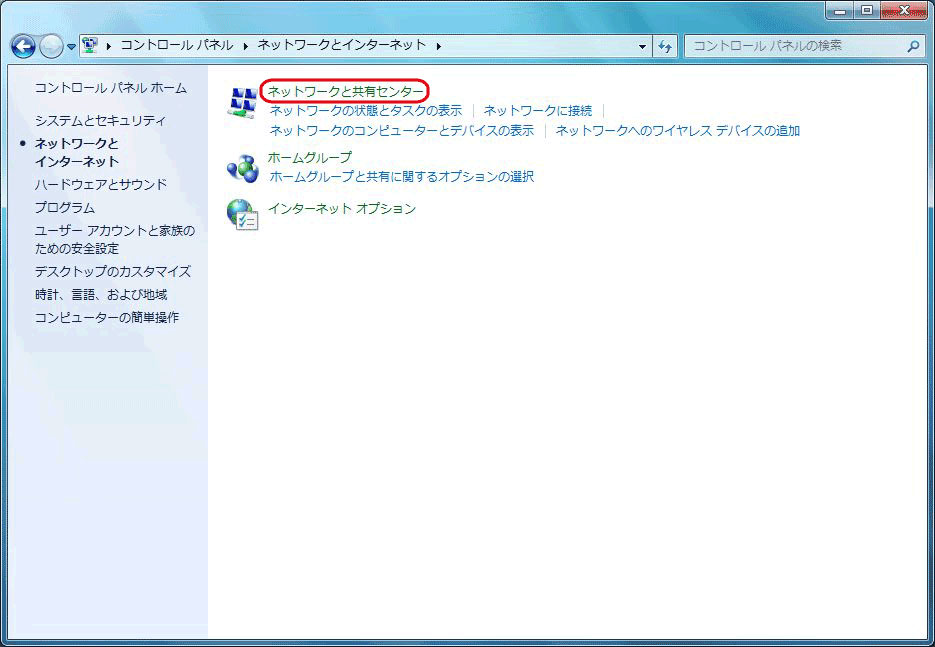This screenshot has height=647, width=935.
Task: Select コントロール パネル in the address breadcrumb
Action: coord(176,45)
